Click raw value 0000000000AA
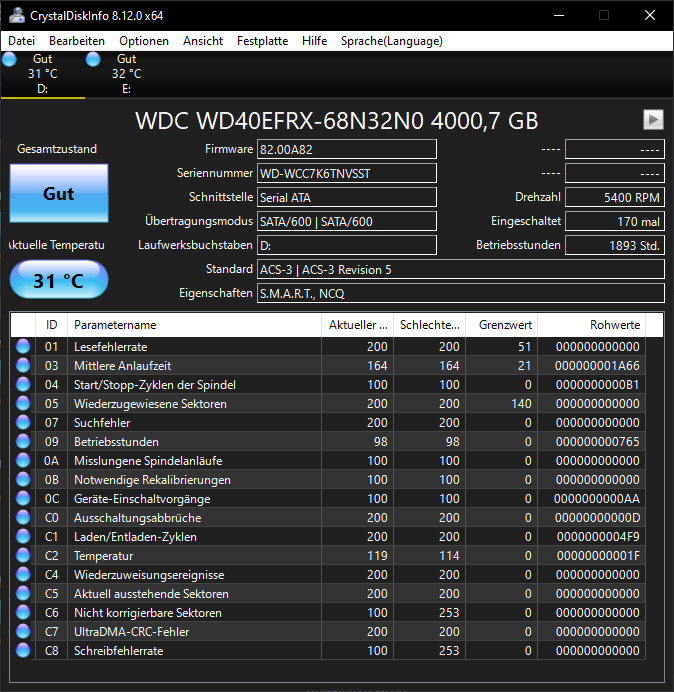This screenshot has width=674, height=692. (597, 499)
